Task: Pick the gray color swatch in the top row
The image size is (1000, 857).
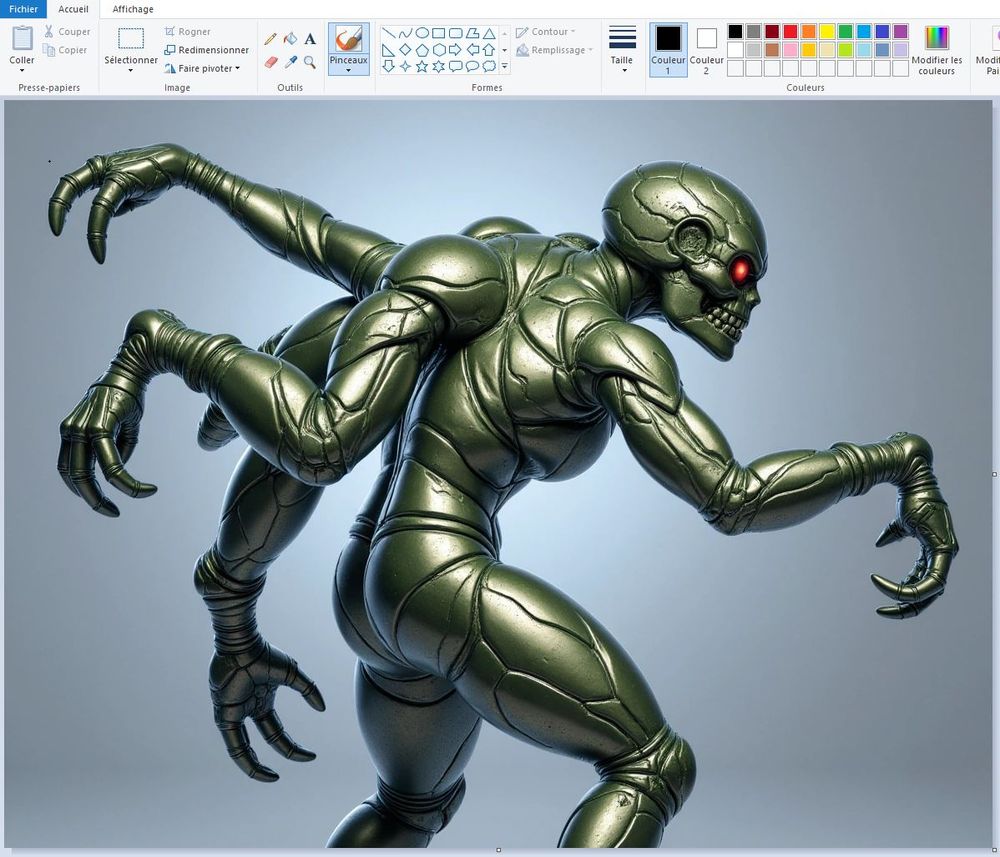Action: (x=754, y=31)
